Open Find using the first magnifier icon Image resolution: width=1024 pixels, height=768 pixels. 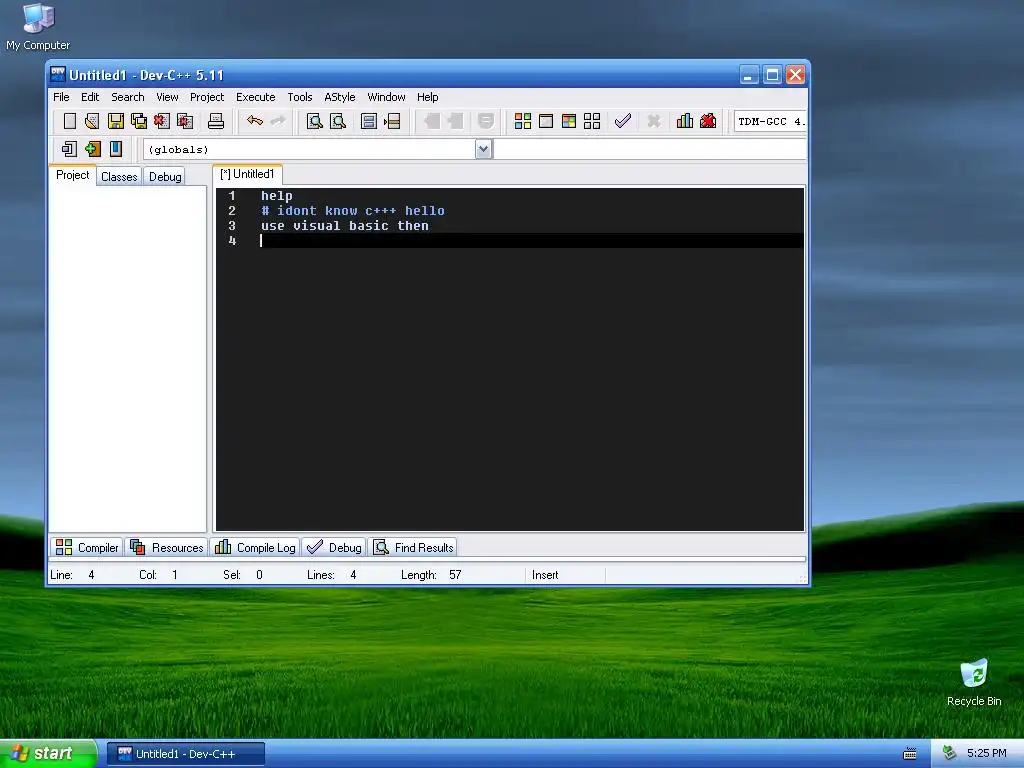coord(315,121)
